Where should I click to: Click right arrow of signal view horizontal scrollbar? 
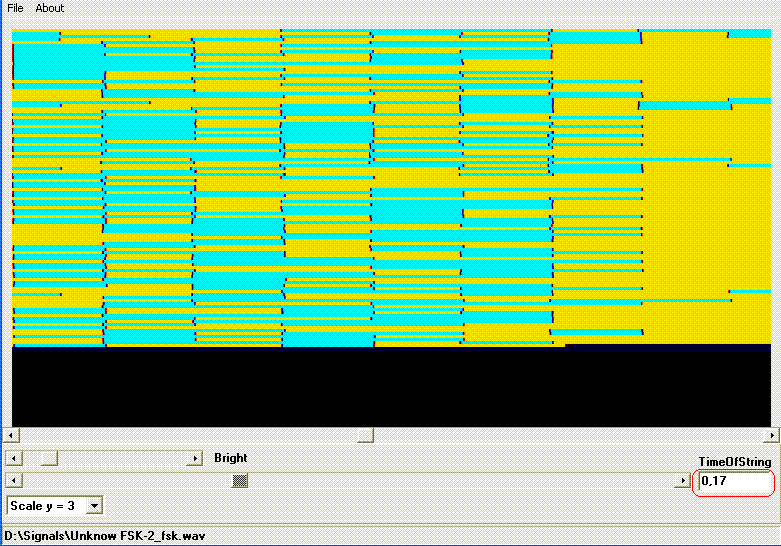tap(771, 436)
